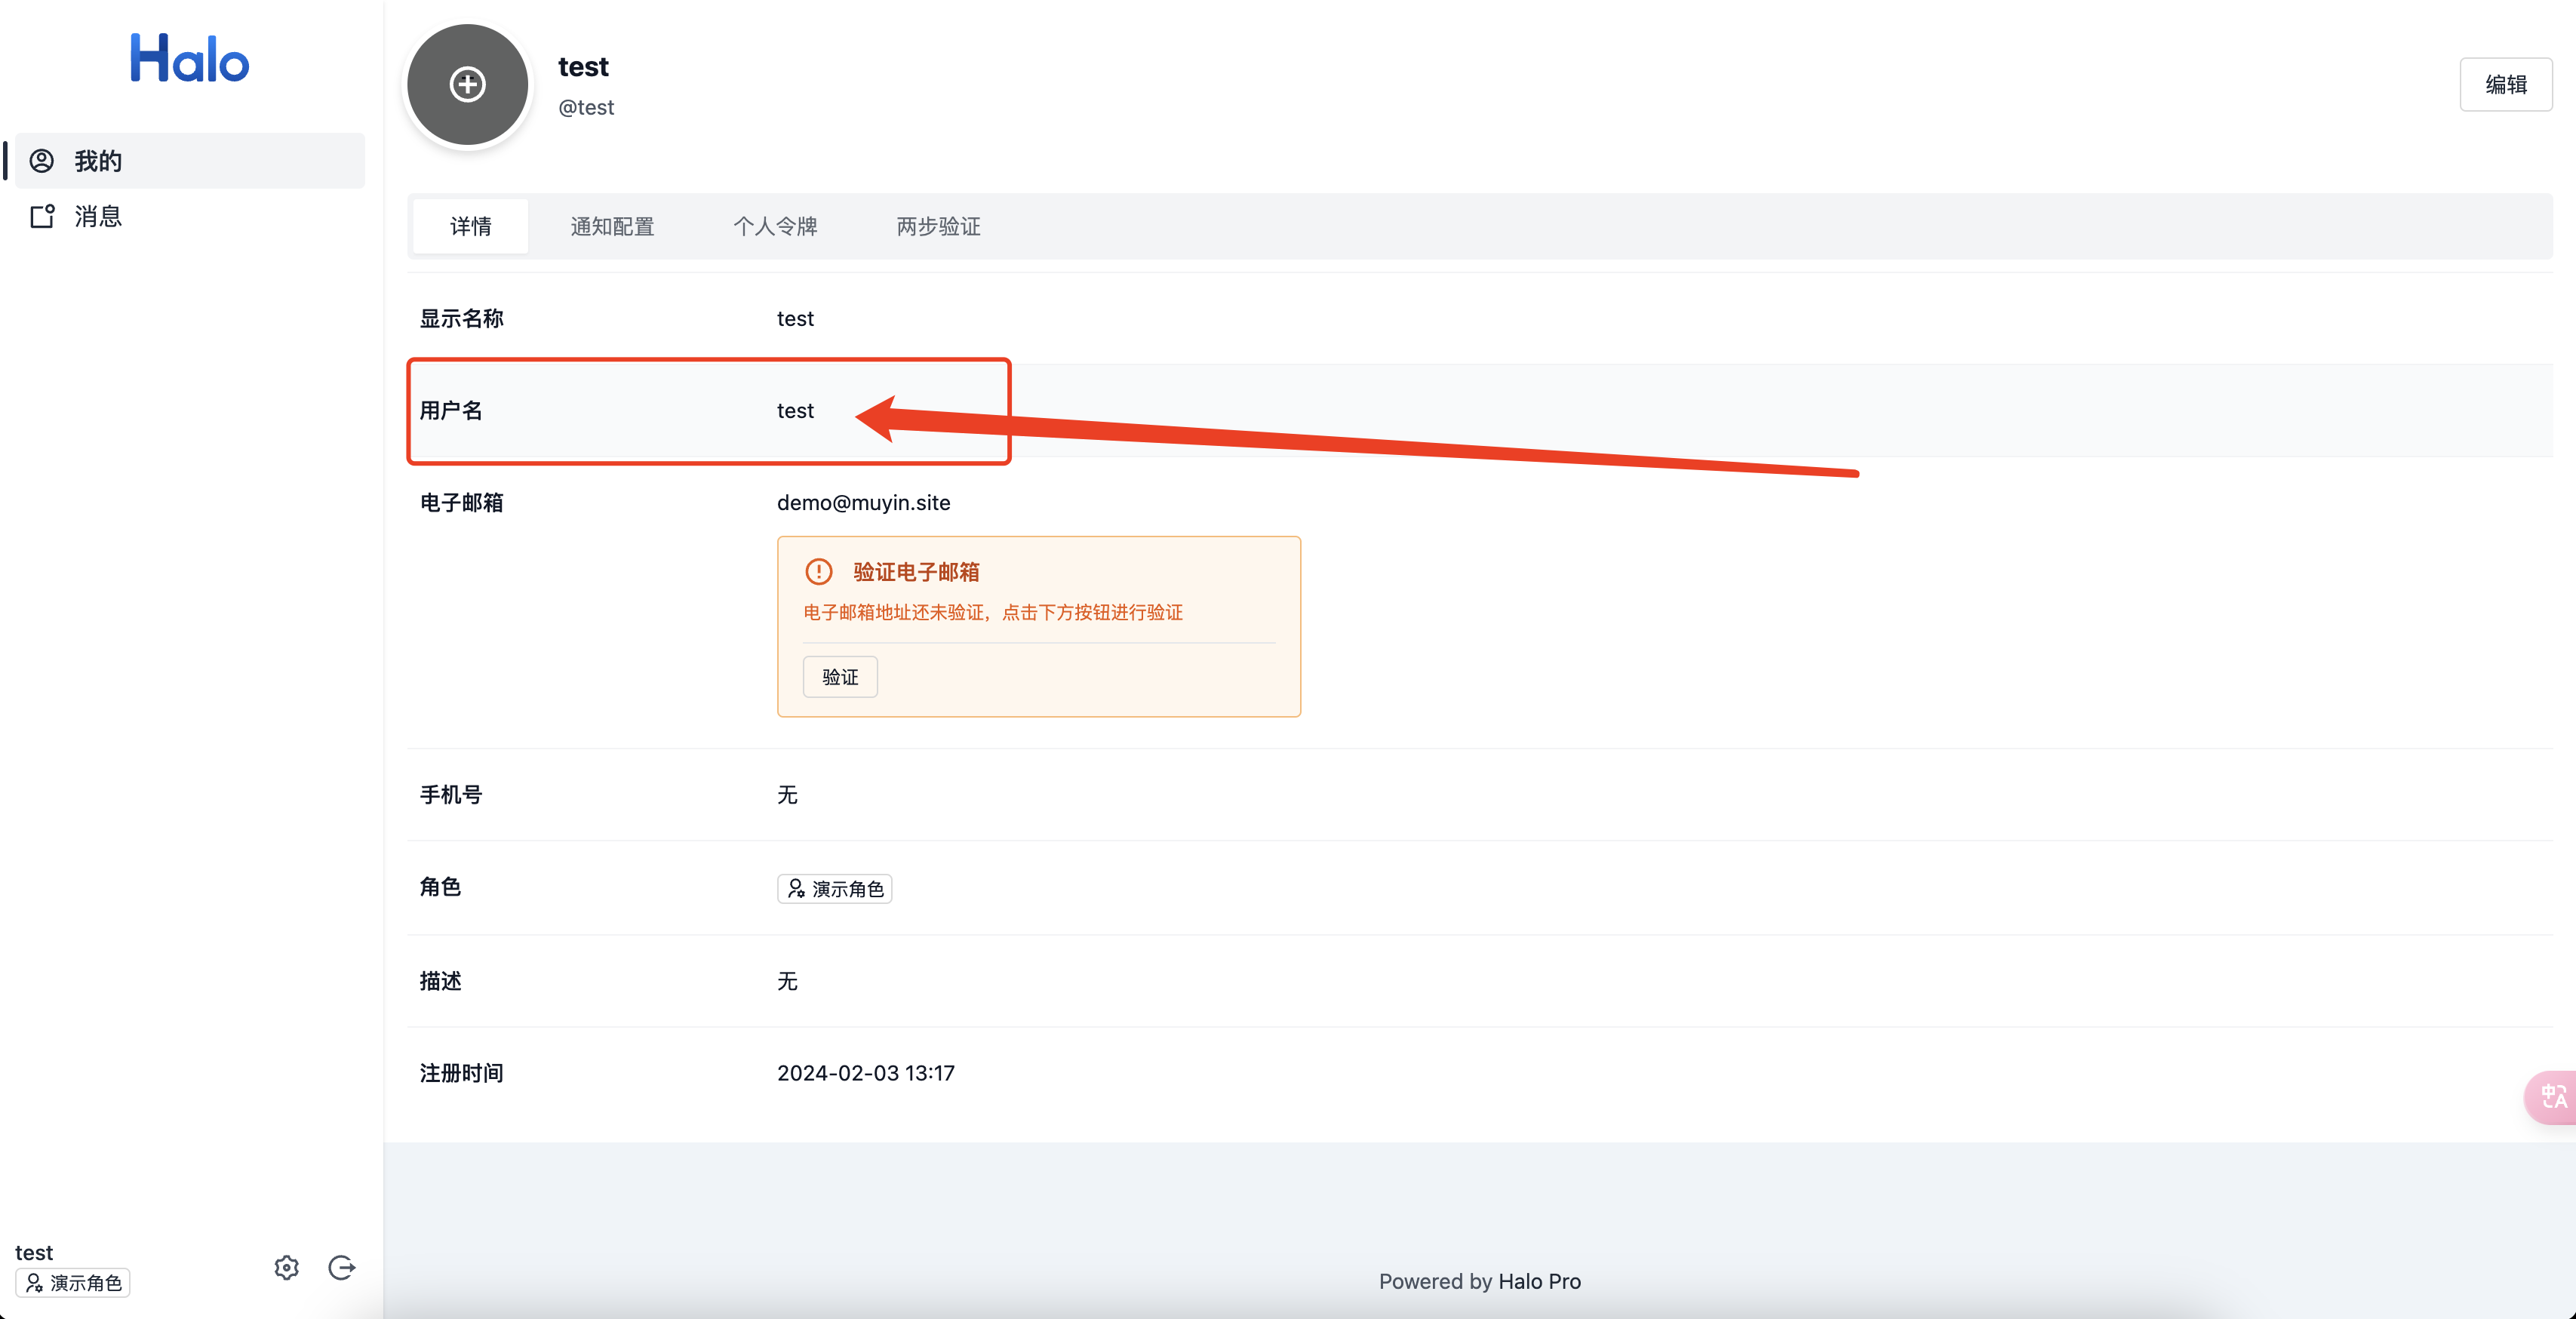Image resolution: width=2576 pixels, height=1319 pixels.
Task: Click the 手机号 label
Action: coord(451,795)
